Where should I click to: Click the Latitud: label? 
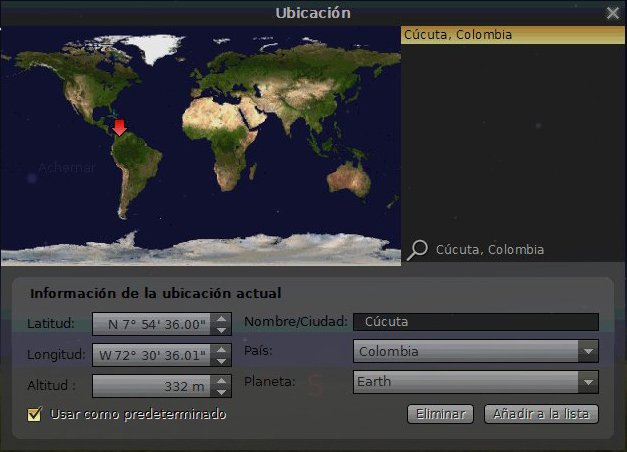pyautogui.click(x=51, y=323)
